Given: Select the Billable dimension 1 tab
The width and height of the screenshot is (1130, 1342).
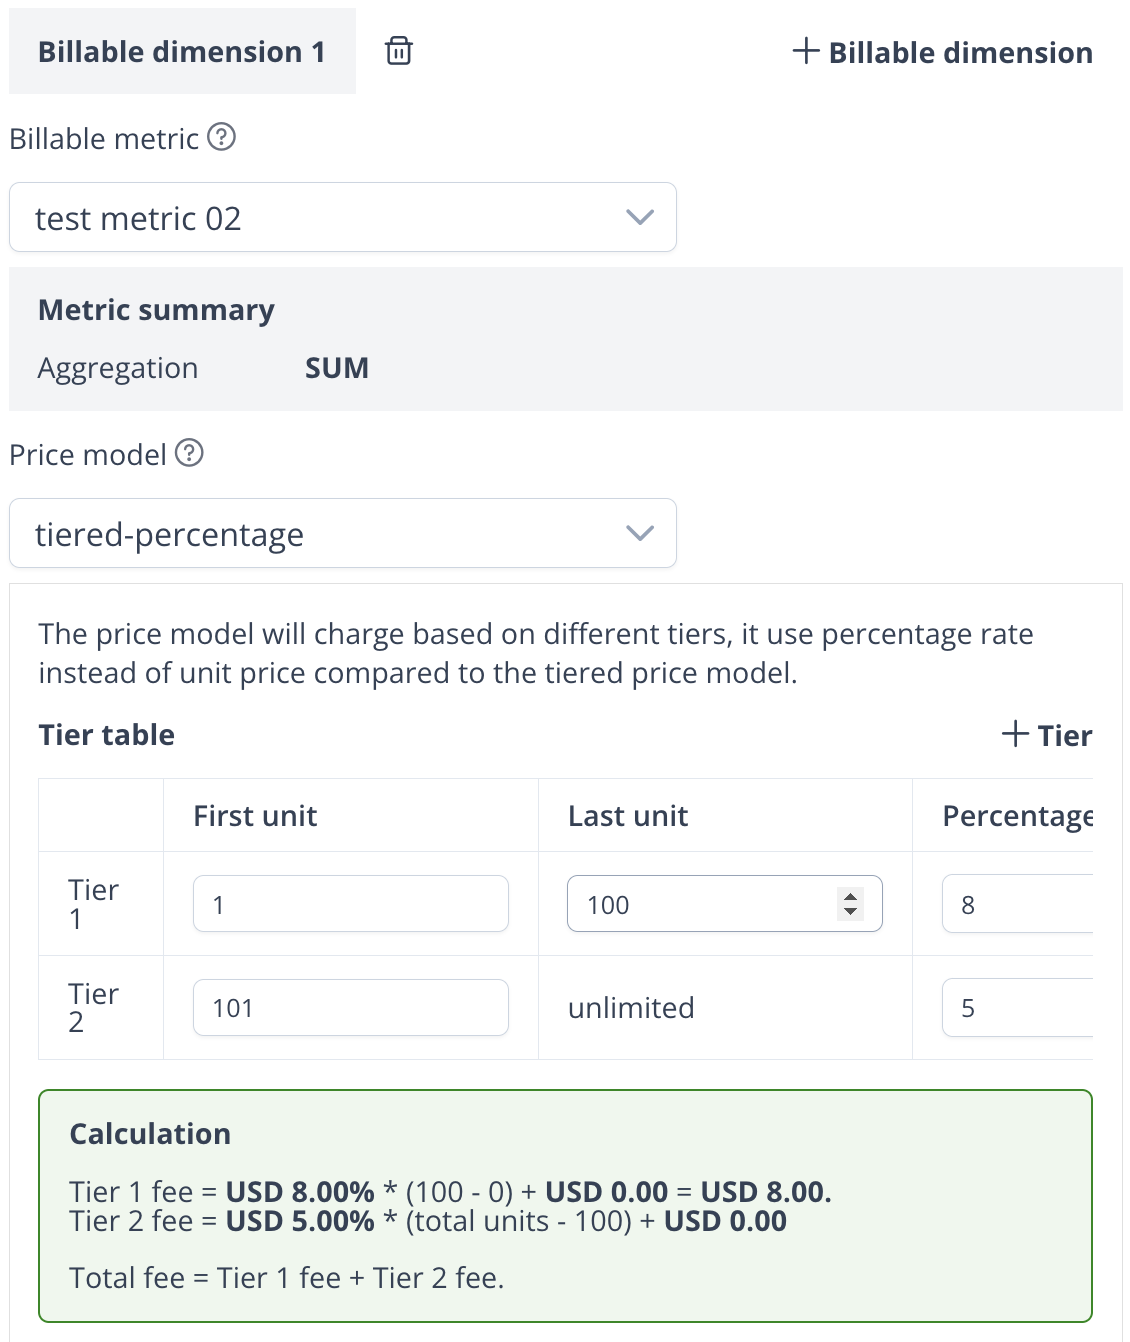Looking at the screenshot, I should click(182, 51).
